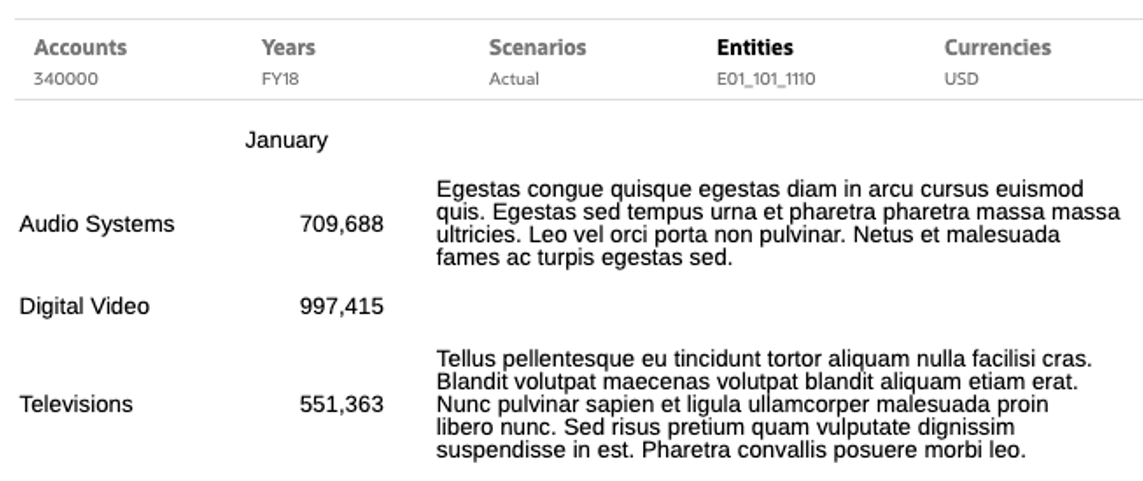
Task: Click the 340000 account member value
Action: click(66, 80)
